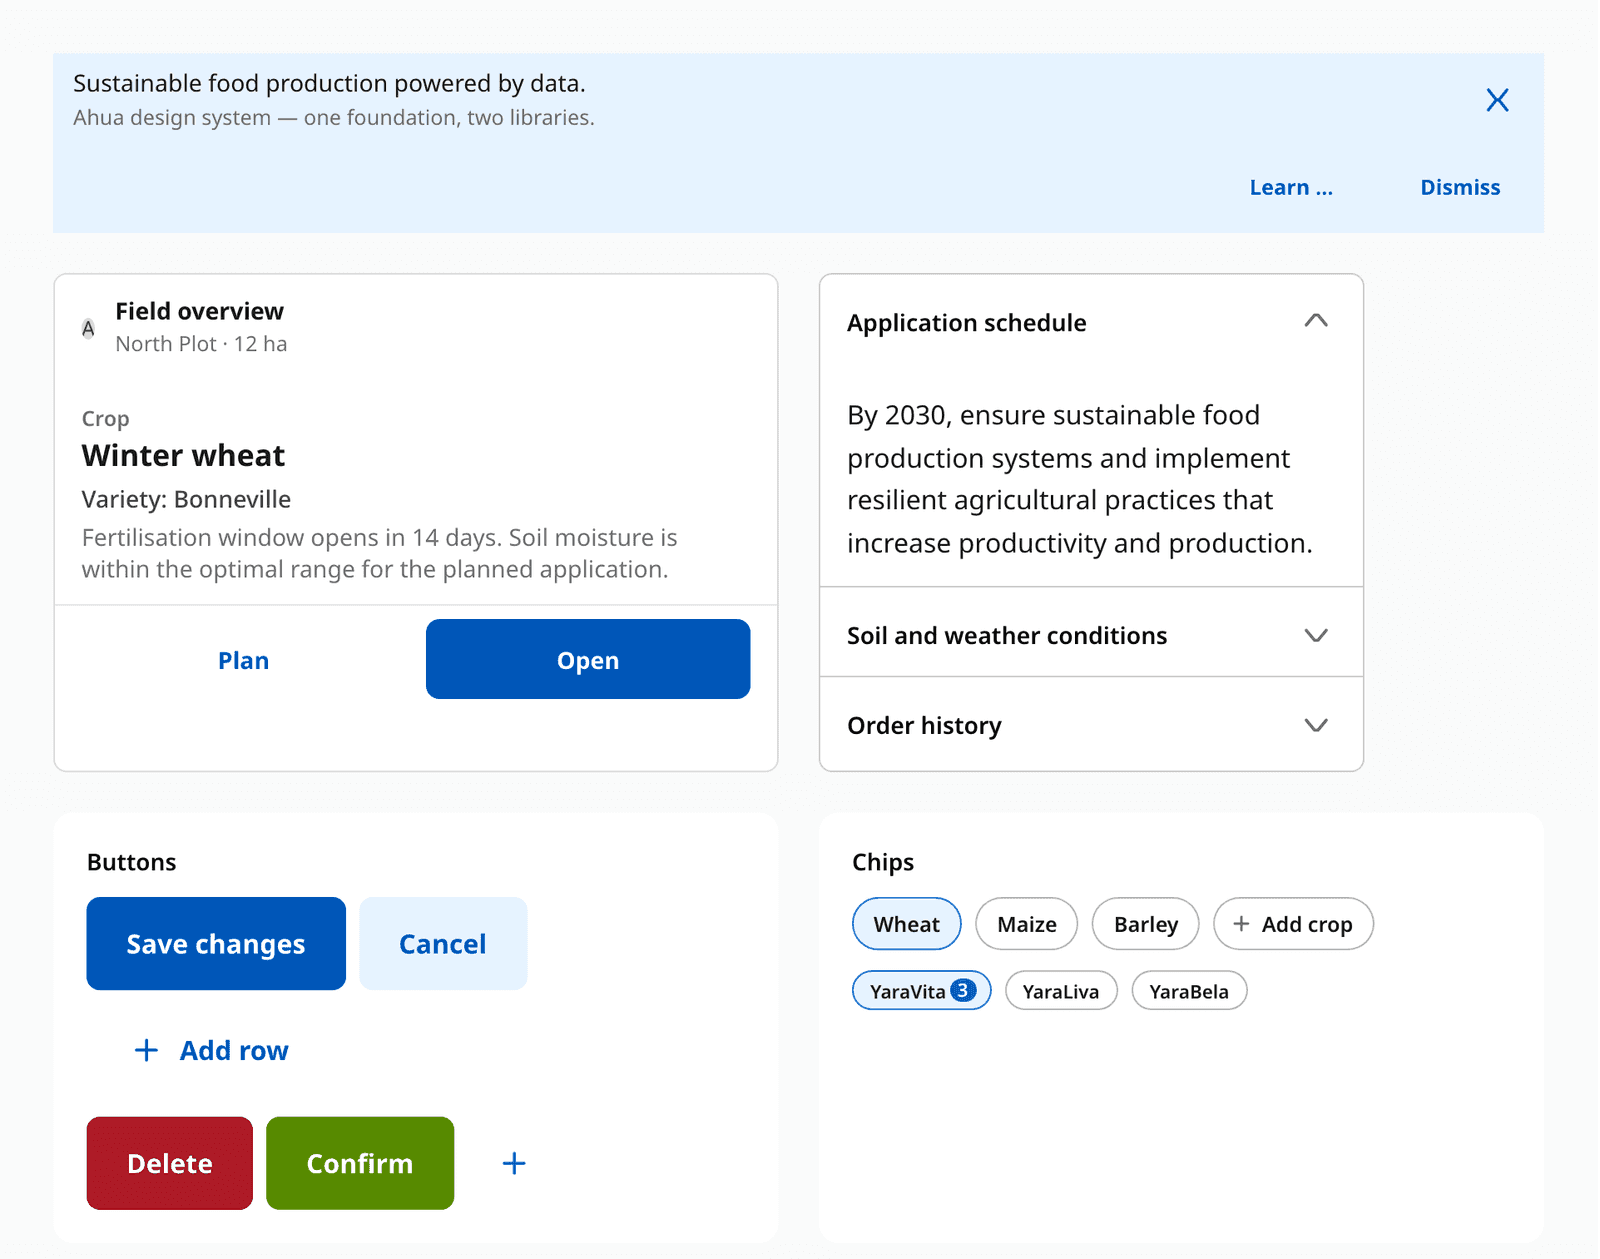Click Save changes button

point(216,943)
